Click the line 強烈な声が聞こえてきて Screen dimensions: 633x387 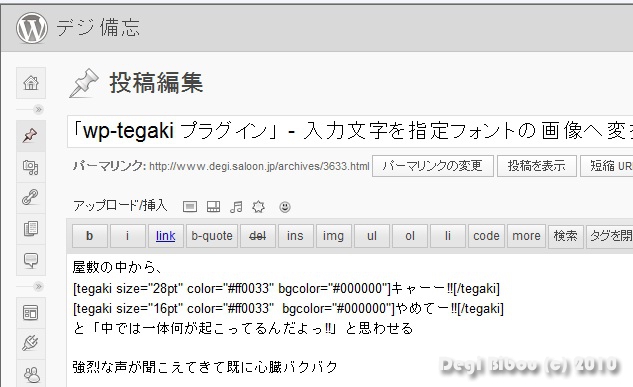click(205, 367)
